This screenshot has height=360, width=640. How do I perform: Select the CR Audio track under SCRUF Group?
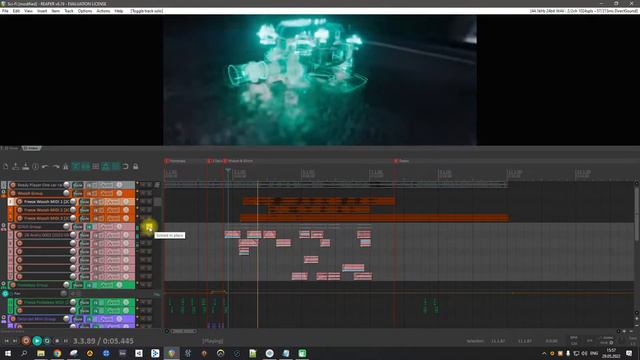[x=46, y=235]
